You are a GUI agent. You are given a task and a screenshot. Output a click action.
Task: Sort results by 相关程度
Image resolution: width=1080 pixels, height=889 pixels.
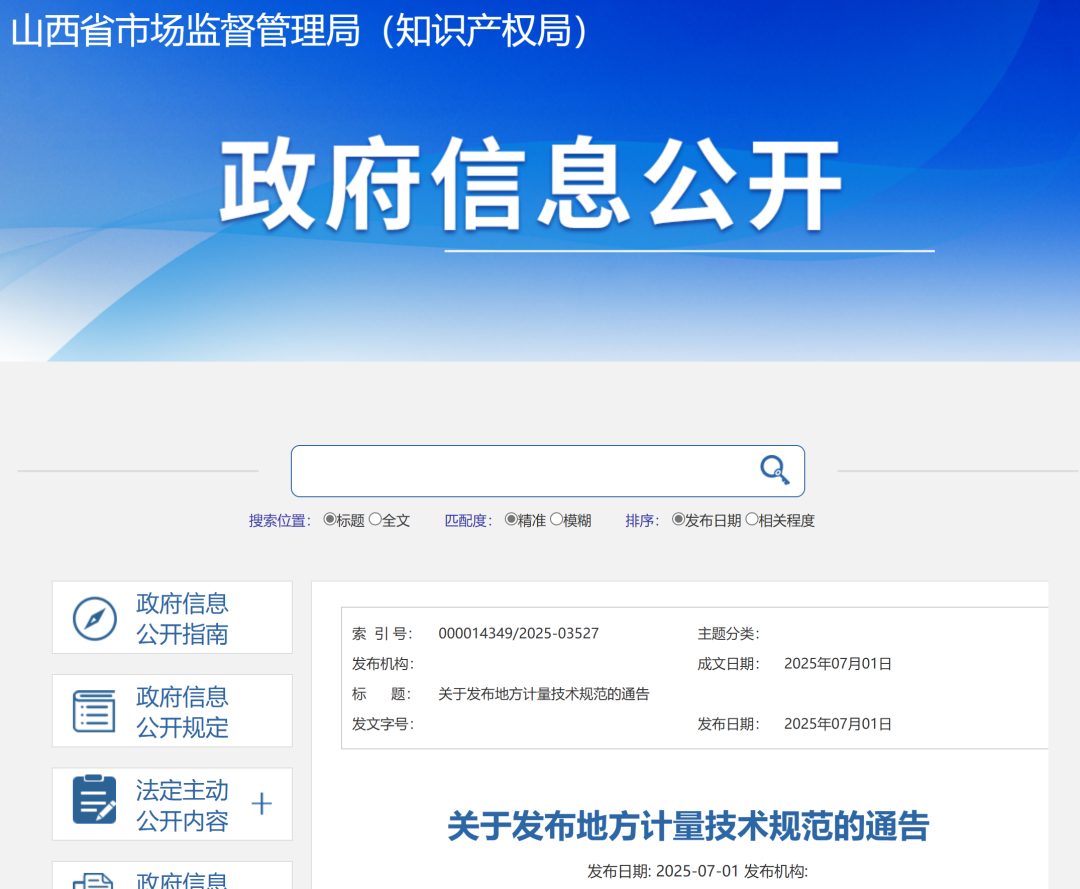click(x=752, y=520)
